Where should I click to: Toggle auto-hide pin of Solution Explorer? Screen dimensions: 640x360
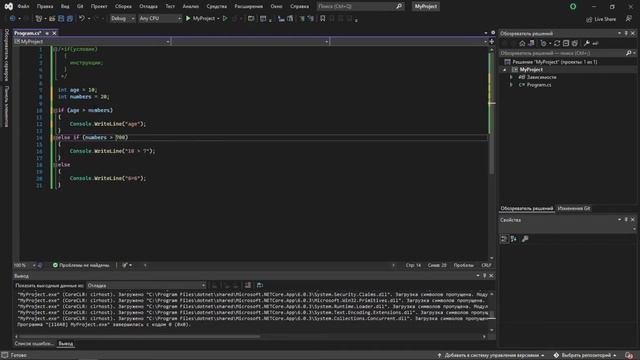click(x=626, y=33)
